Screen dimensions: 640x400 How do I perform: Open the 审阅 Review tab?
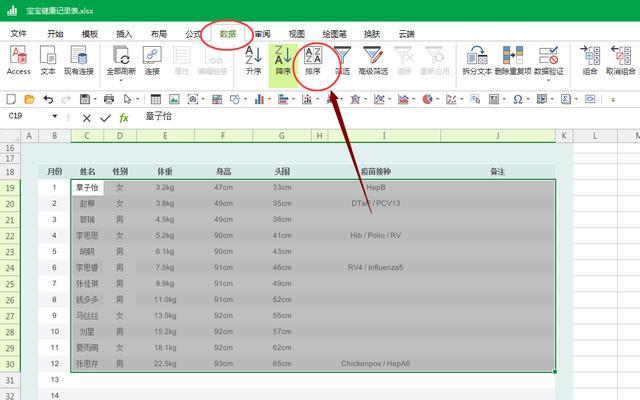[262, 33]
